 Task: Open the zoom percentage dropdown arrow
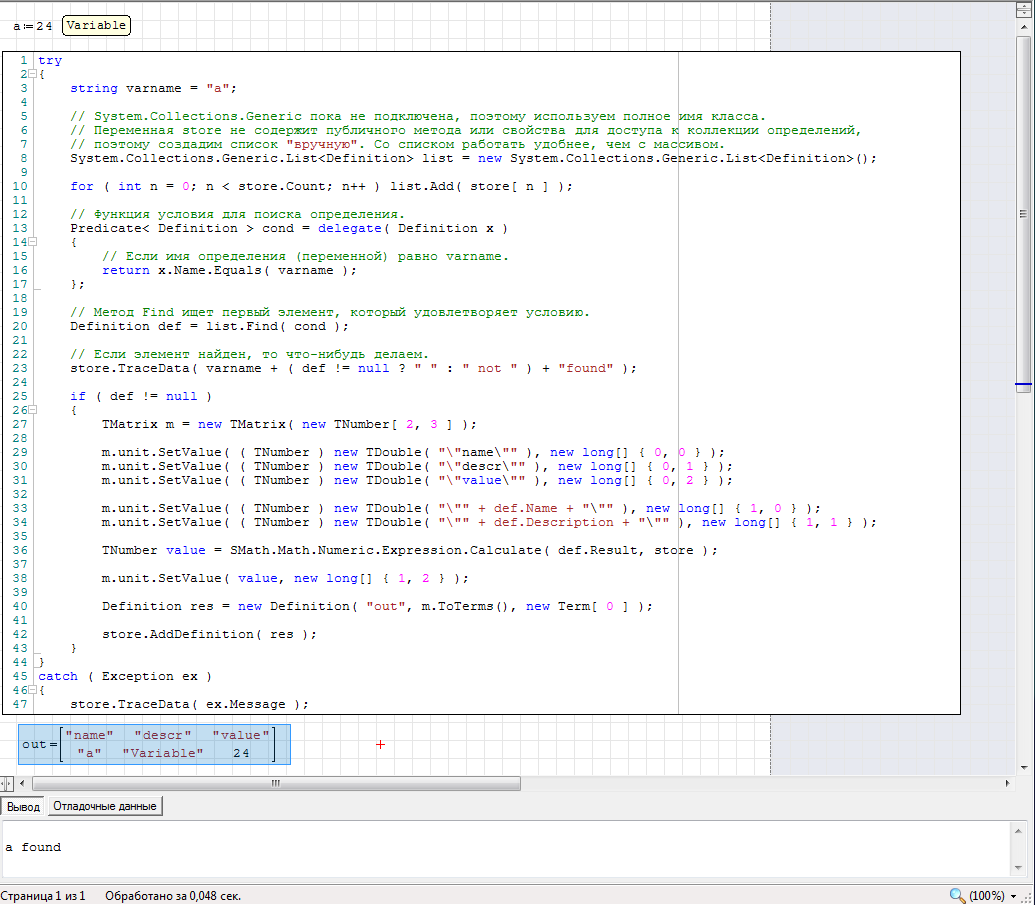coord(1013,896)
